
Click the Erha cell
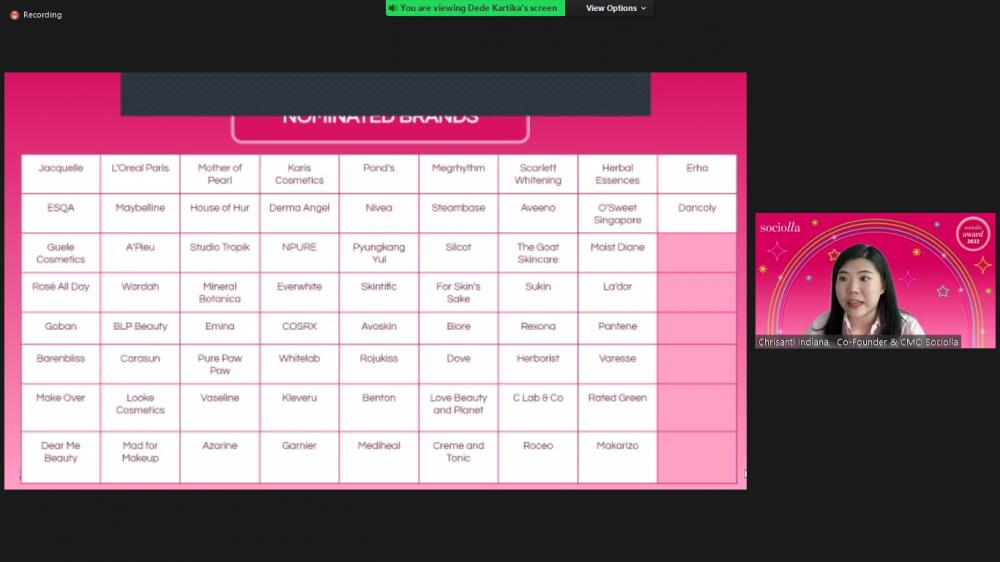(x=697, y=174)
